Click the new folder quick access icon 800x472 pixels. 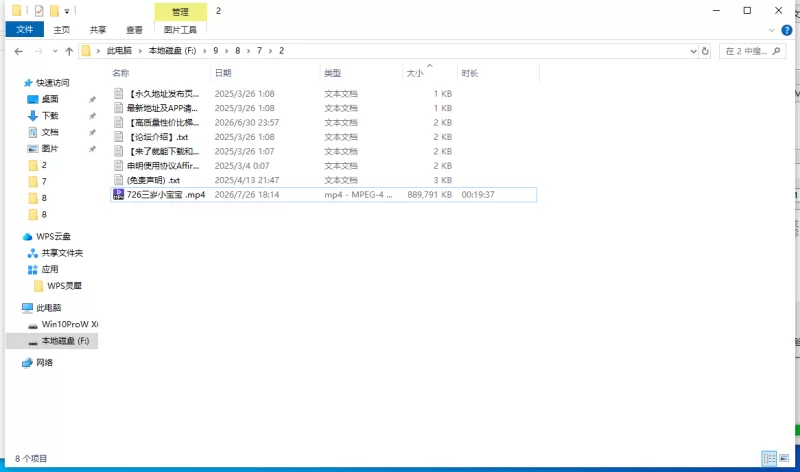54,11
